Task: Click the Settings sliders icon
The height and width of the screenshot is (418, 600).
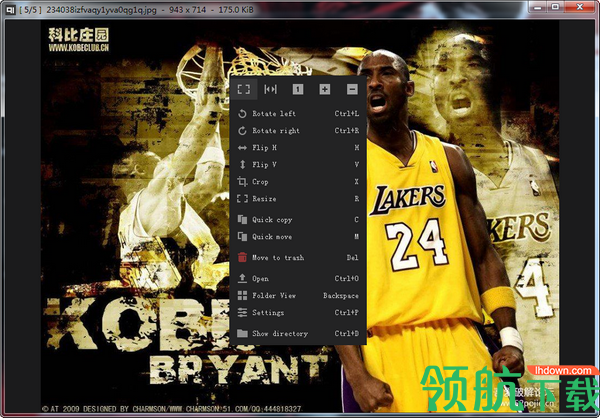Action: [x=242, y=312]
